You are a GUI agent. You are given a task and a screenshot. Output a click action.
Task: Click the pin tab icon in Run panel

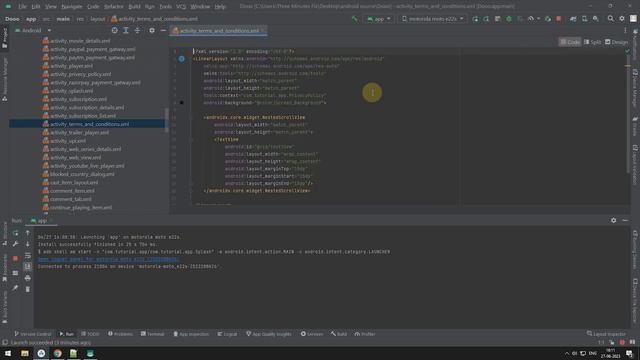tap(16, 288)
